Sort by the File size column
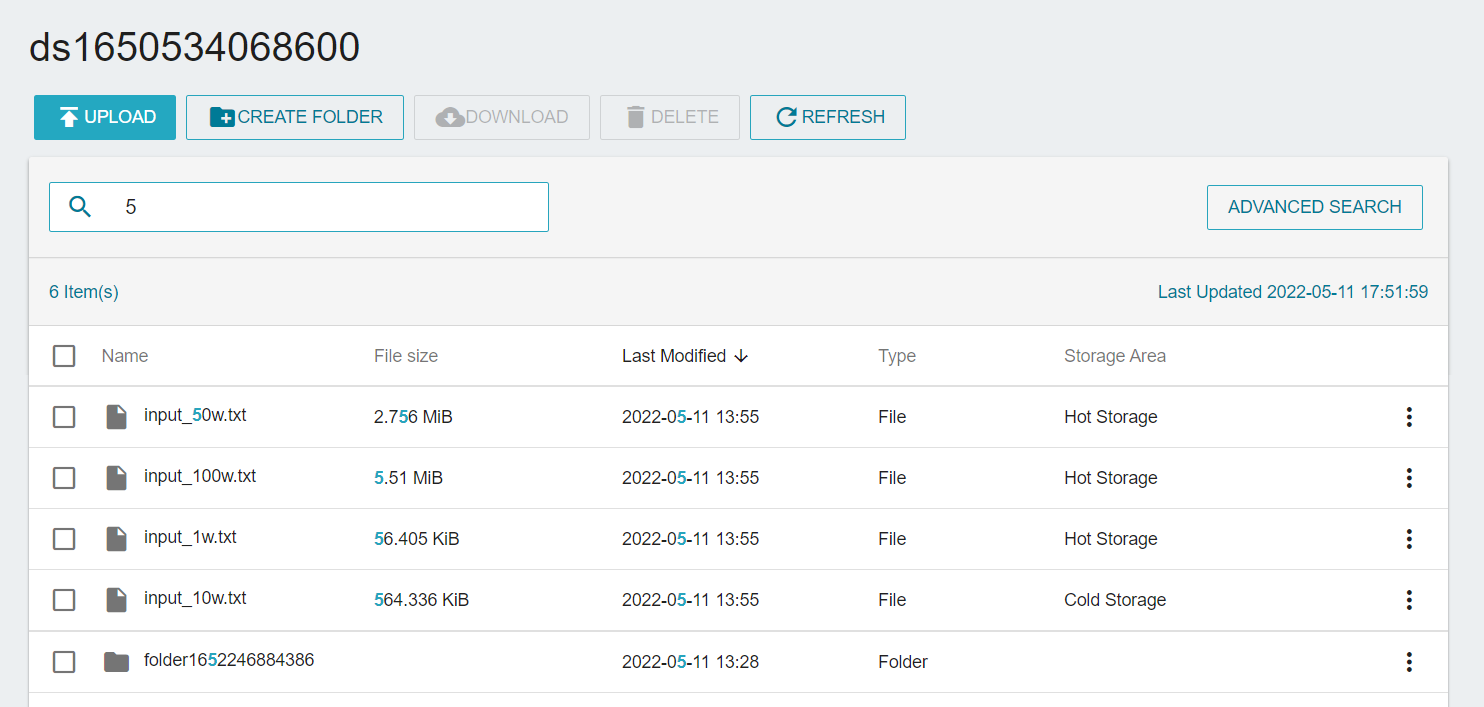The image size is (1484, 707). coord(405,356)
